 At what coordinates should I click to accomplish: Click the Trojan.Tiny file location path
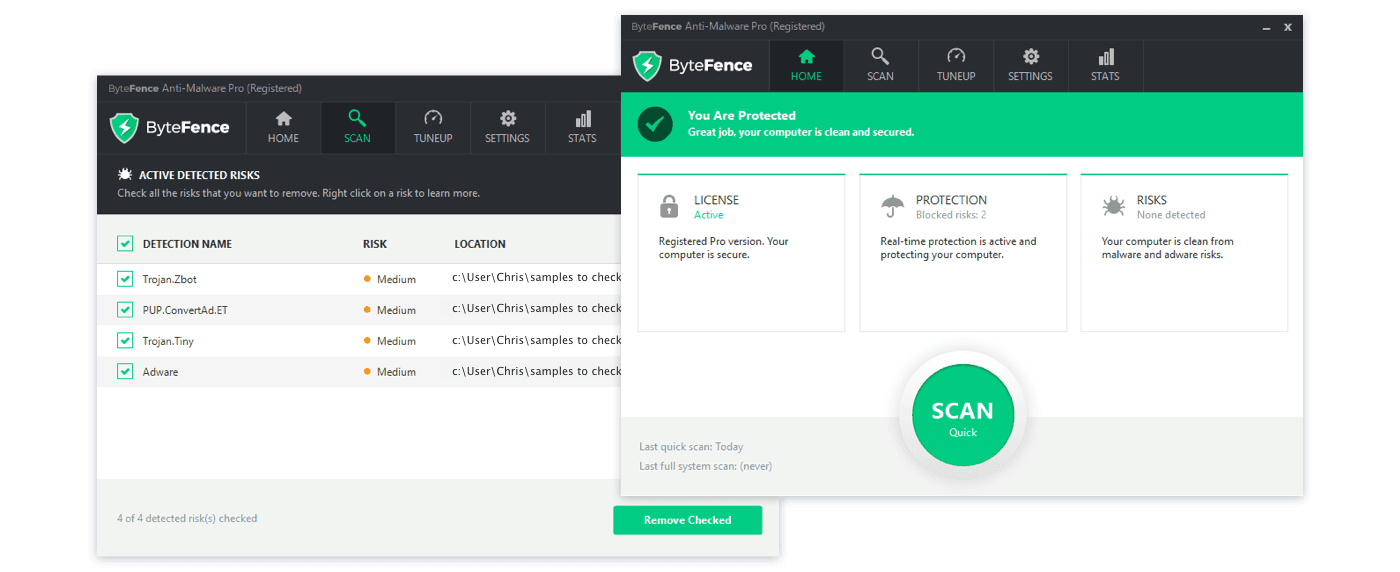(537, 340)
